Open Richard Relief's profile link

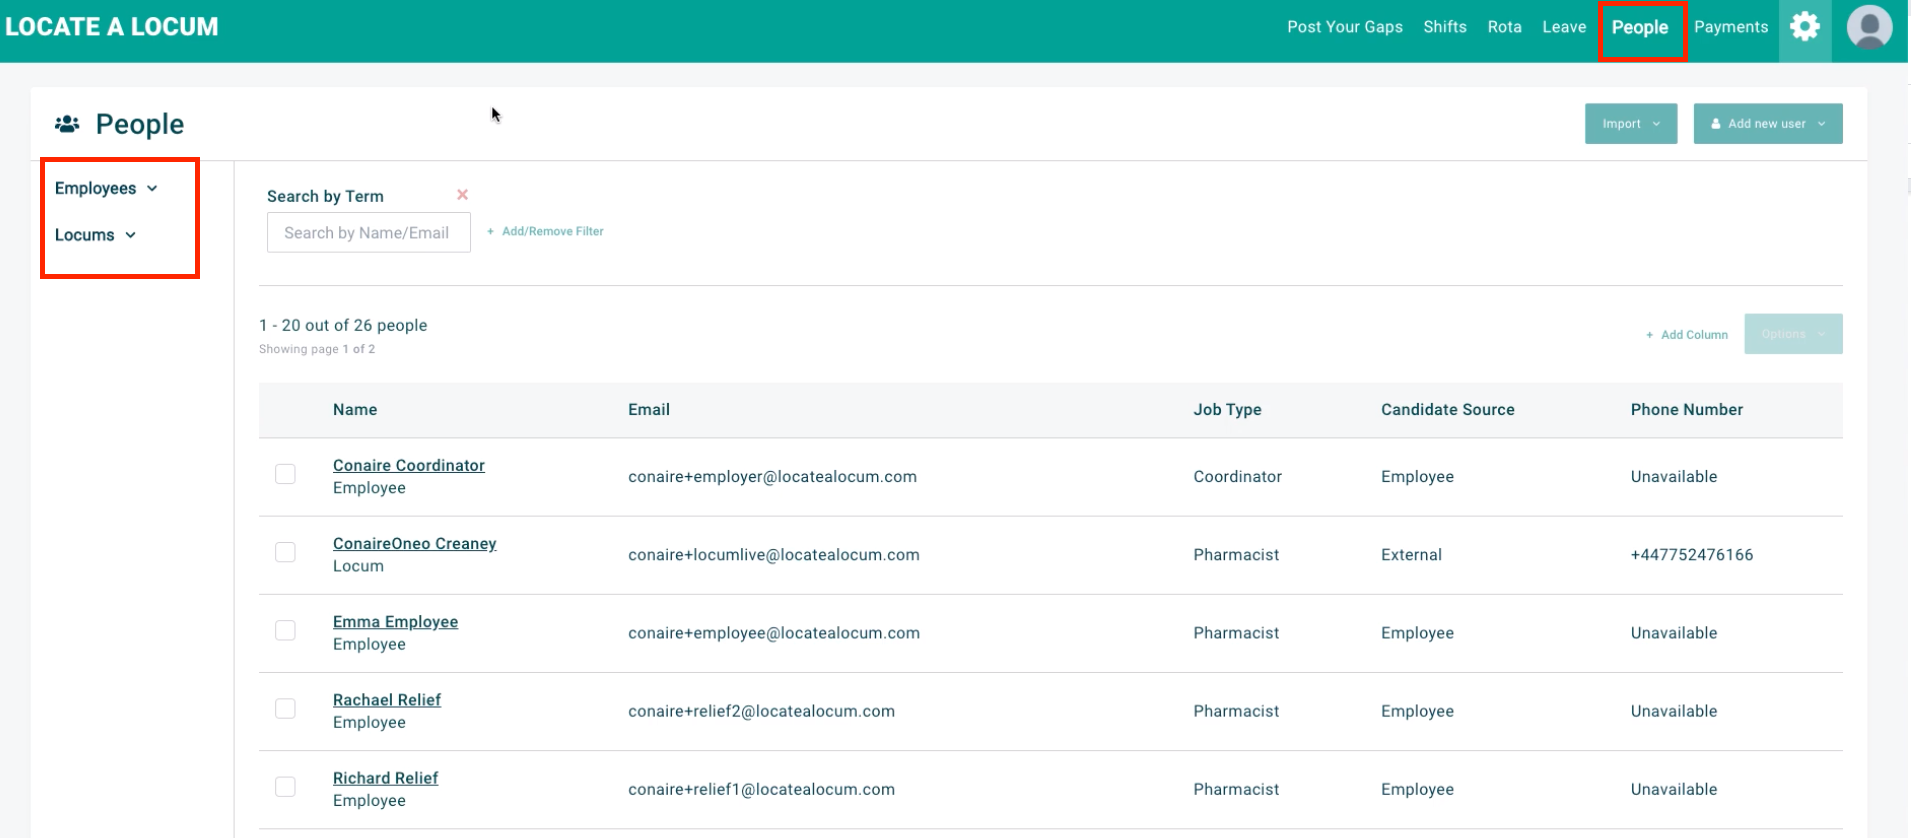[x=386, y=777]
